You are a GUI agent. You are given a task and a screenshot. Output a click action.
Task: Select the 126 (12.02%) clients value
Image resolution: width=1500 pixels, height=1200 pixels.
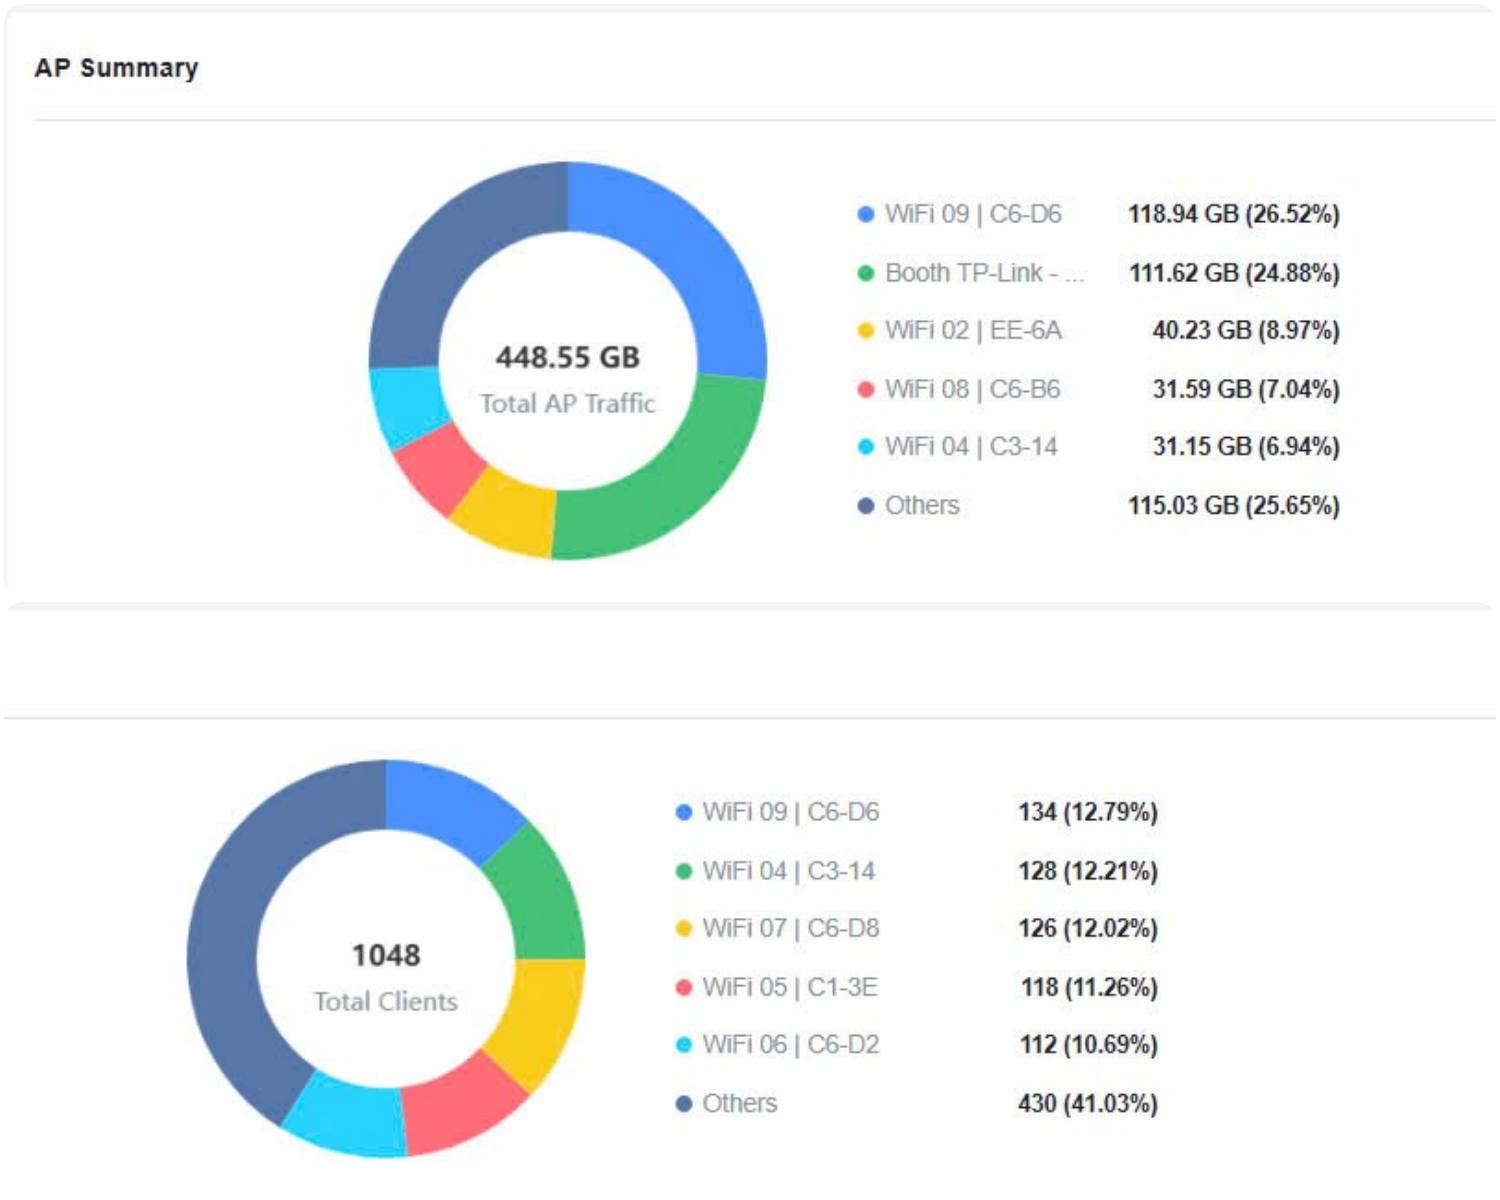[1088, 929]
